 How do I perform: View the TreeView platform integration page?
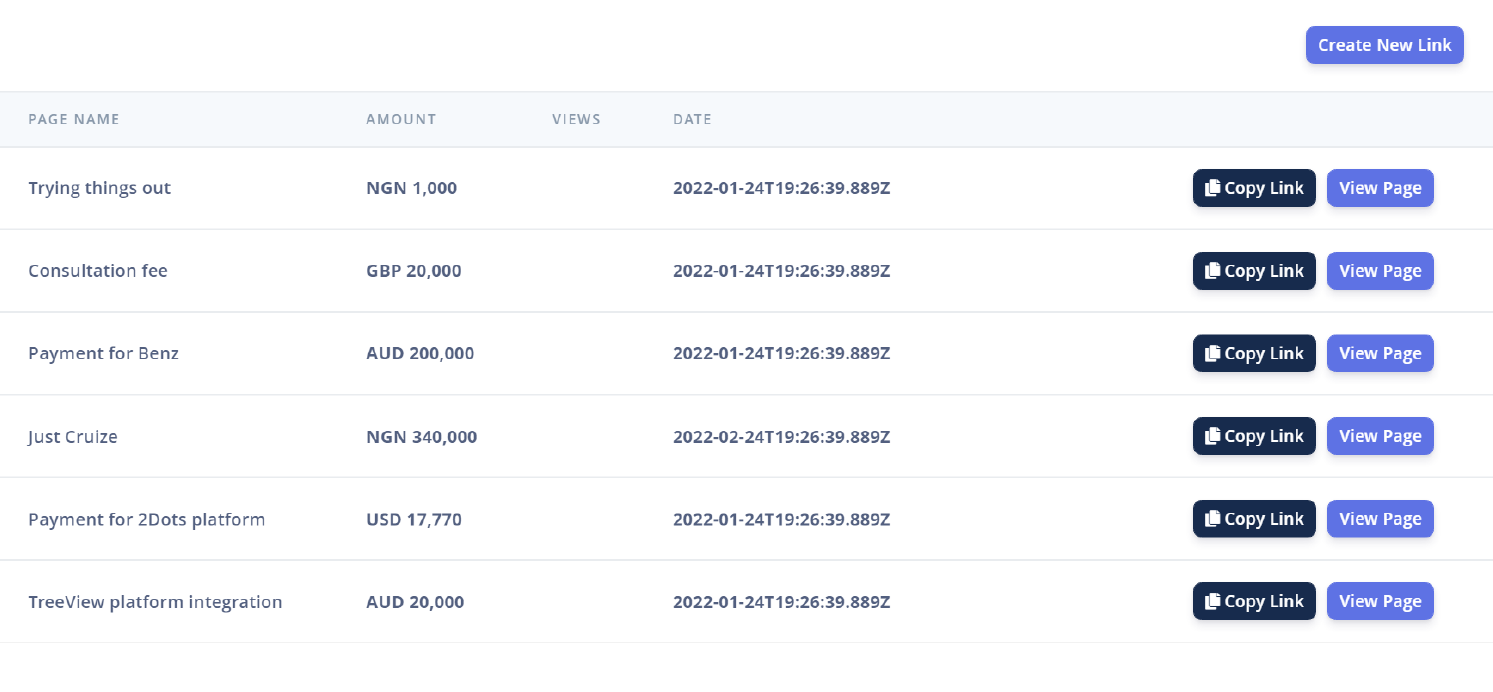(1379, 601)
